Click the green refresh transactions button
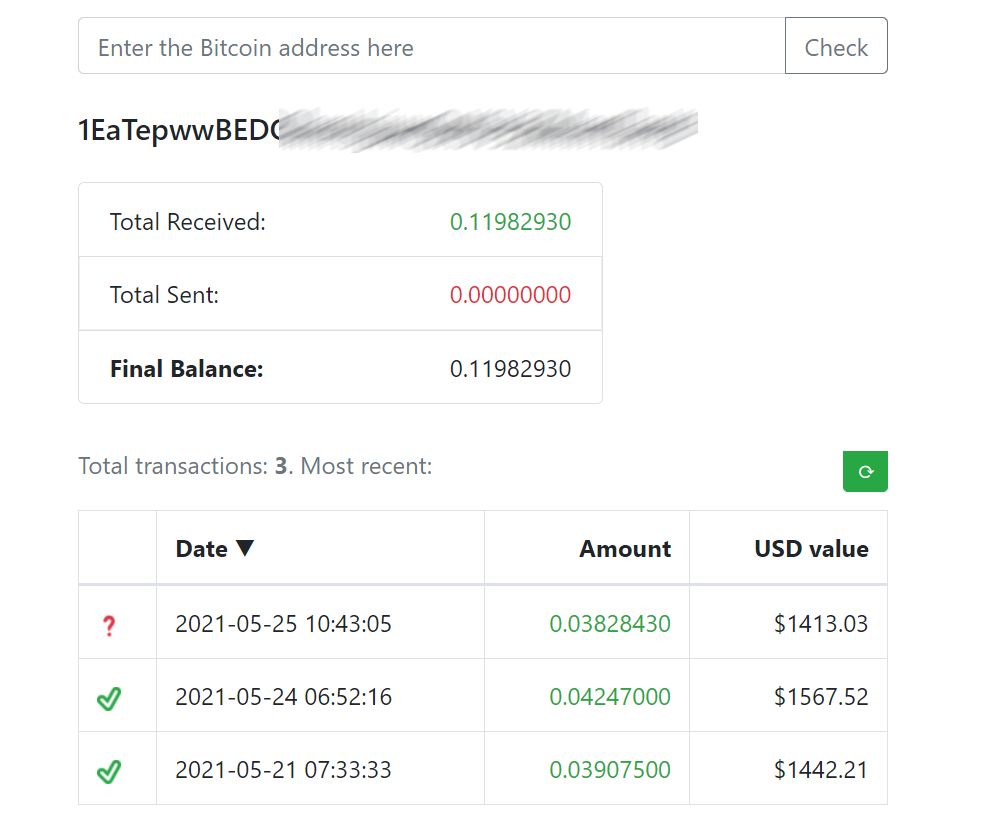Image resolution: width=1005 pixels, height=830 pixels. tap(865, 472)
